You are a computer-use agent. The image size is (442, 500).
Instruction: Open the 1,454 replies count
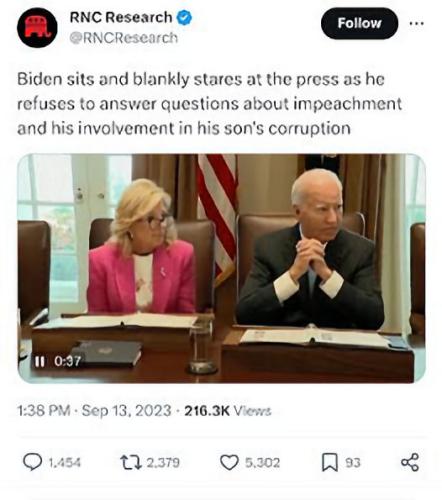[x=65, y=463]
